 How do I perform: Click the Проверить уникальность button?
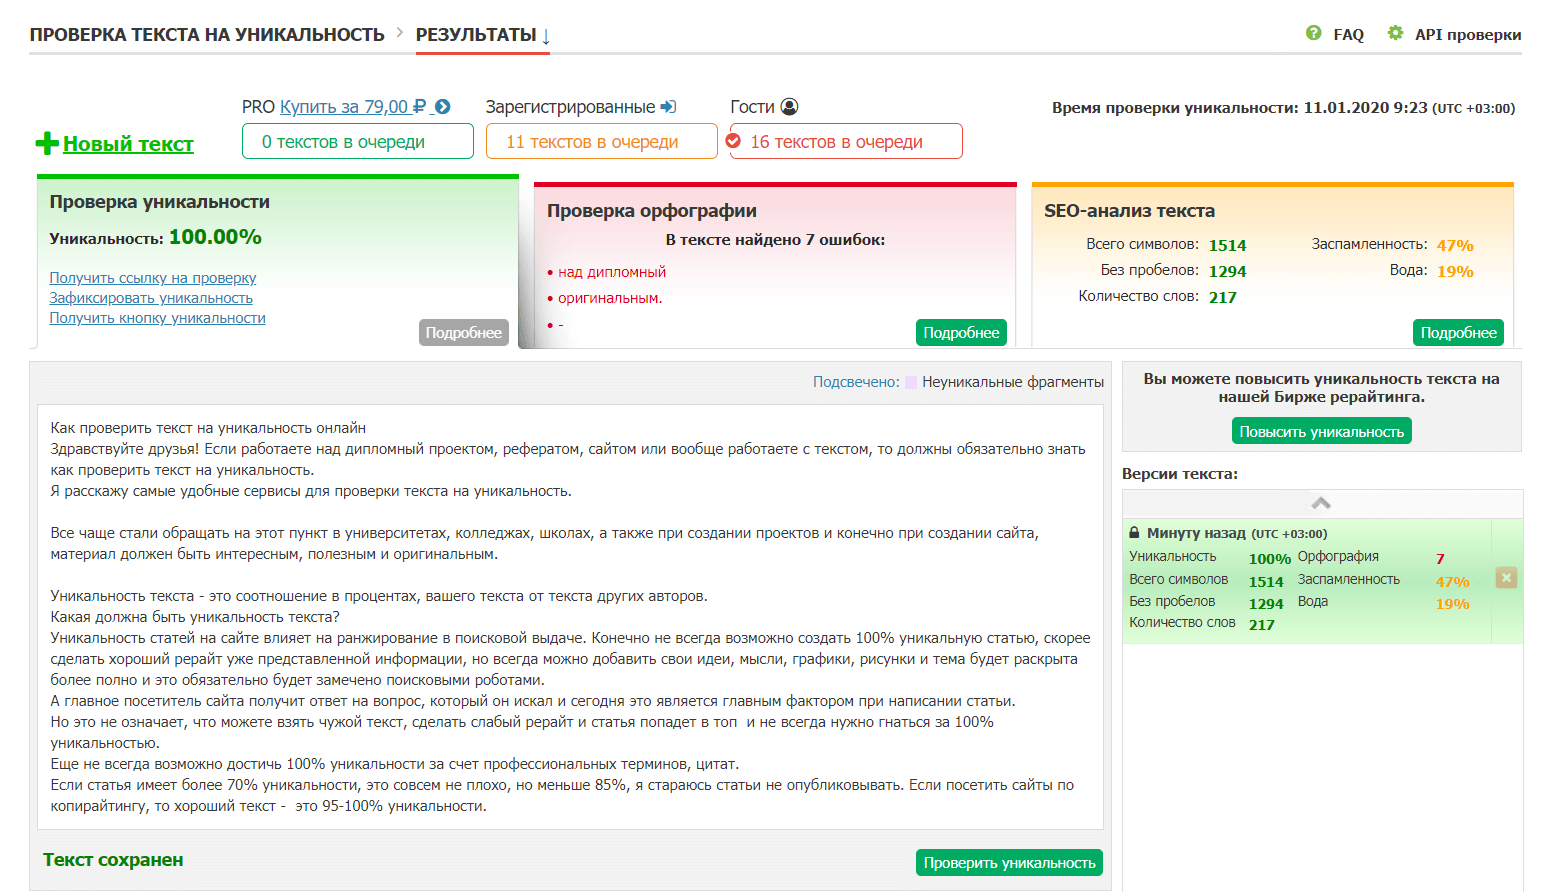click(x=1009, y=861)
